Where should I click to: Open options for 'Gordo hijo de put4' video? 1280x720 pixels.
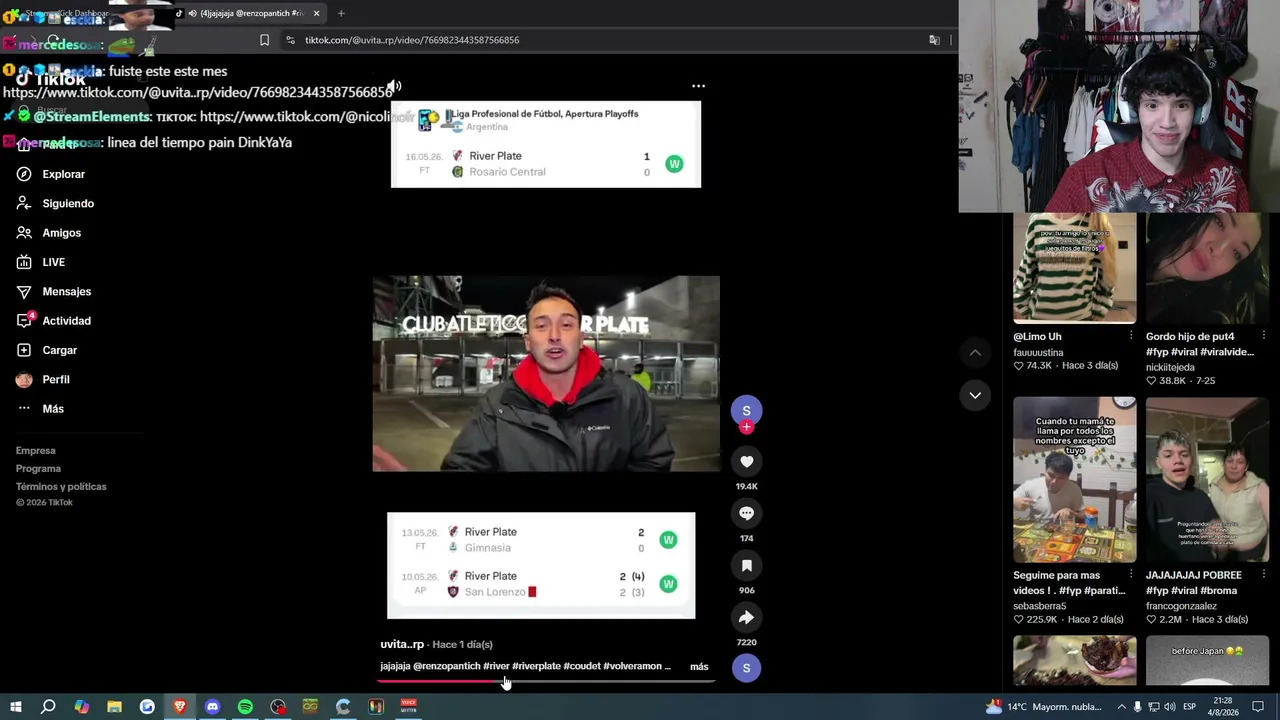tap(1264, 336)
